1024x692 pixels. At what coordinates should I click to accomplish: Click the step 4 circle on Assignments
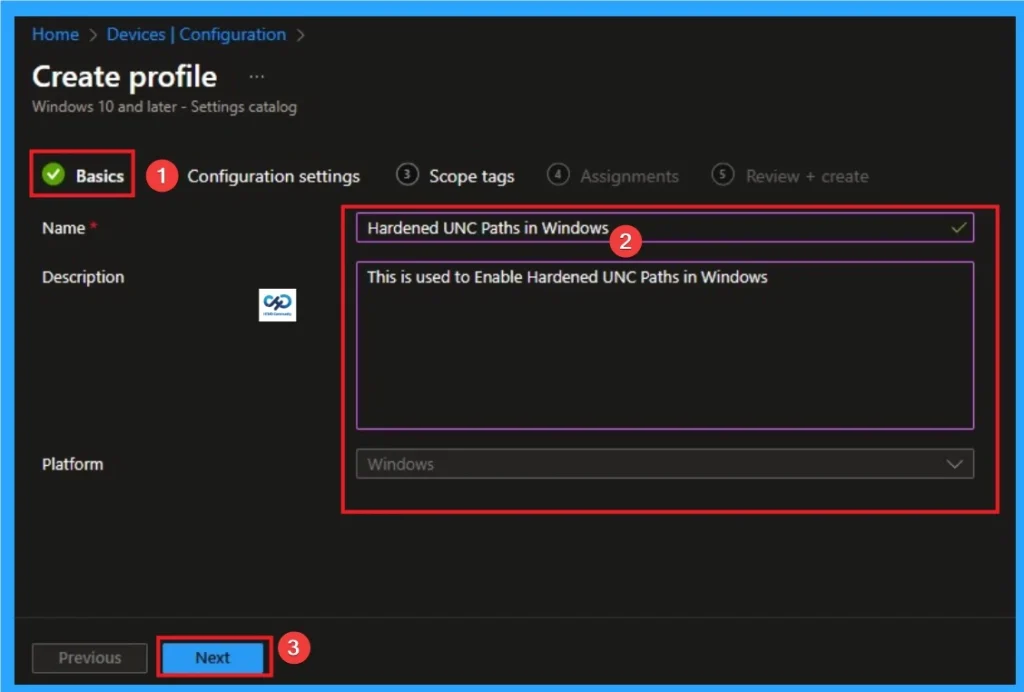(558, 175)
